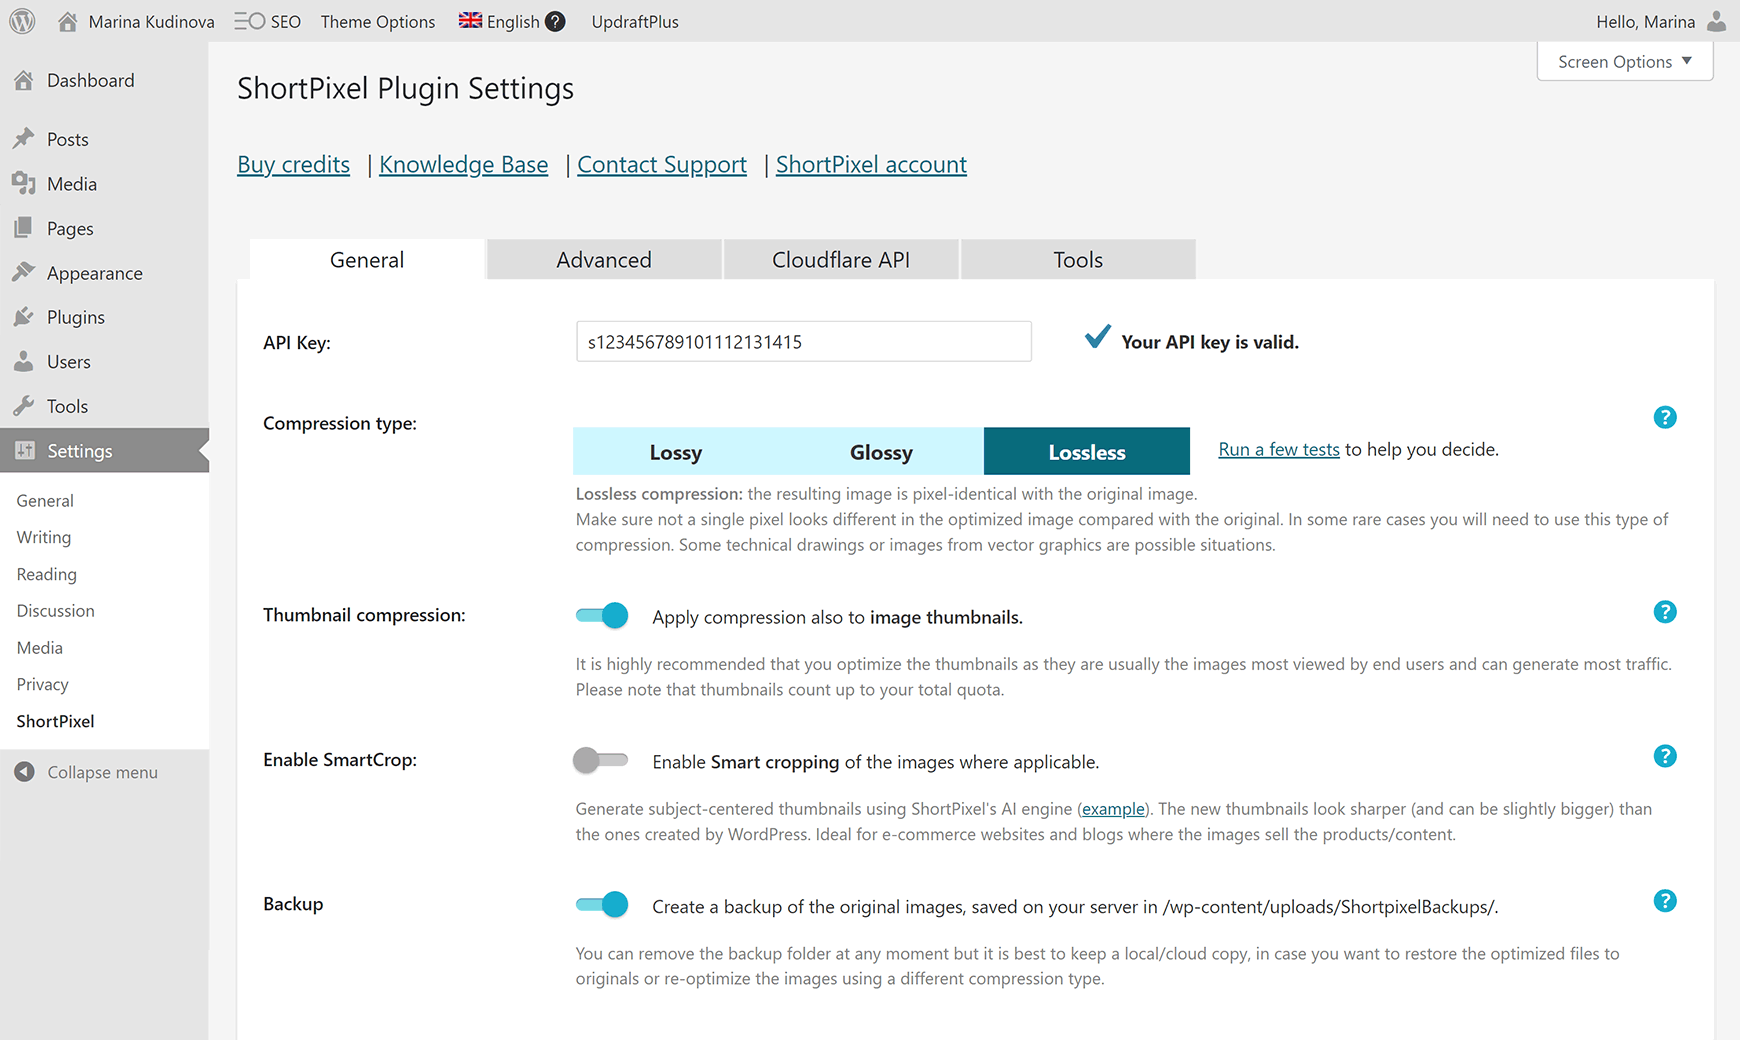Open Theme Options in admin bar
The height and width of the screenshot is (1040, 1740).
(x=378, y=21)
